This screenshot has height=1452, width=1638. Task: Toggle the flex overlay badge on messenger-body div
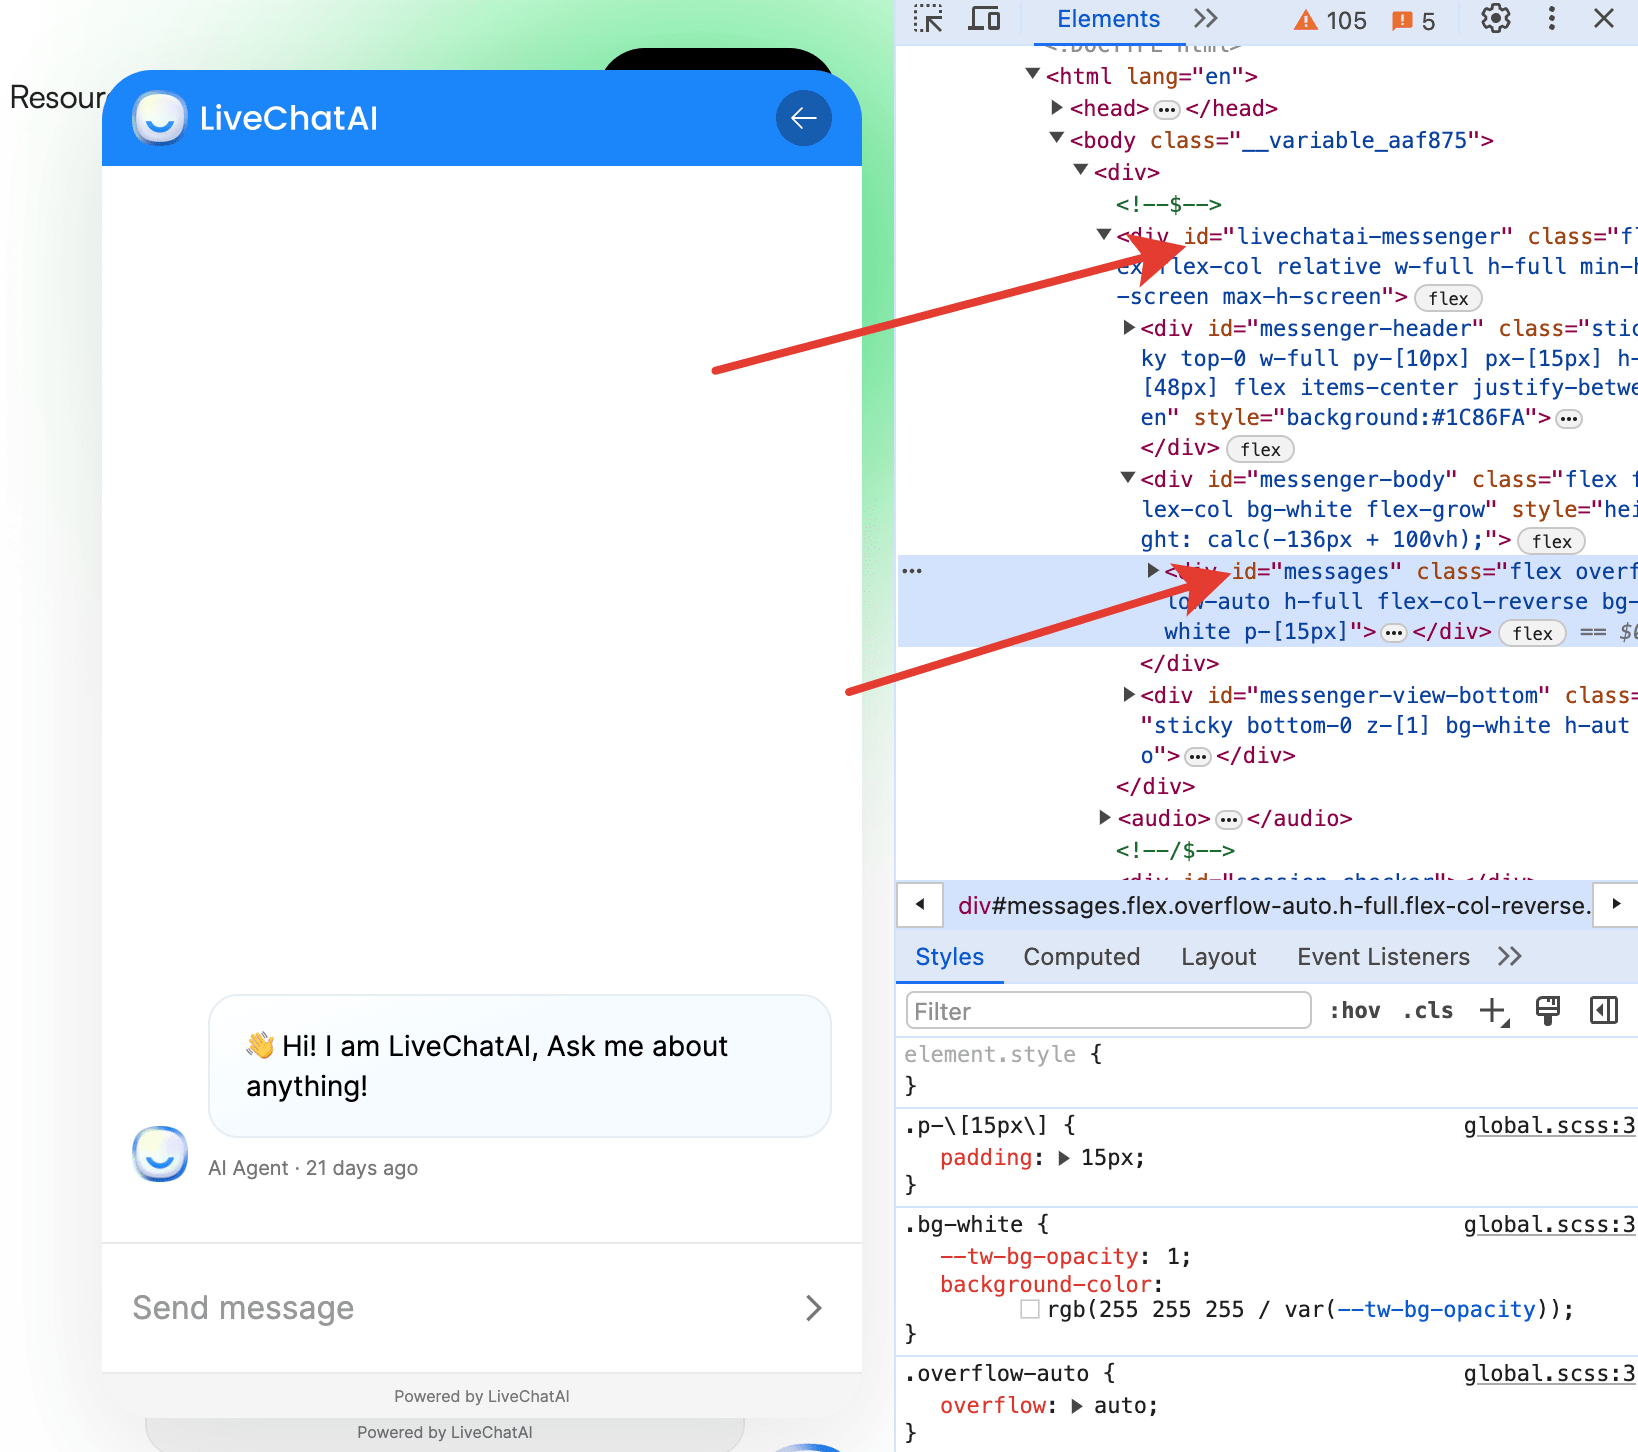pyautogui.click(x=1551, y=541)
